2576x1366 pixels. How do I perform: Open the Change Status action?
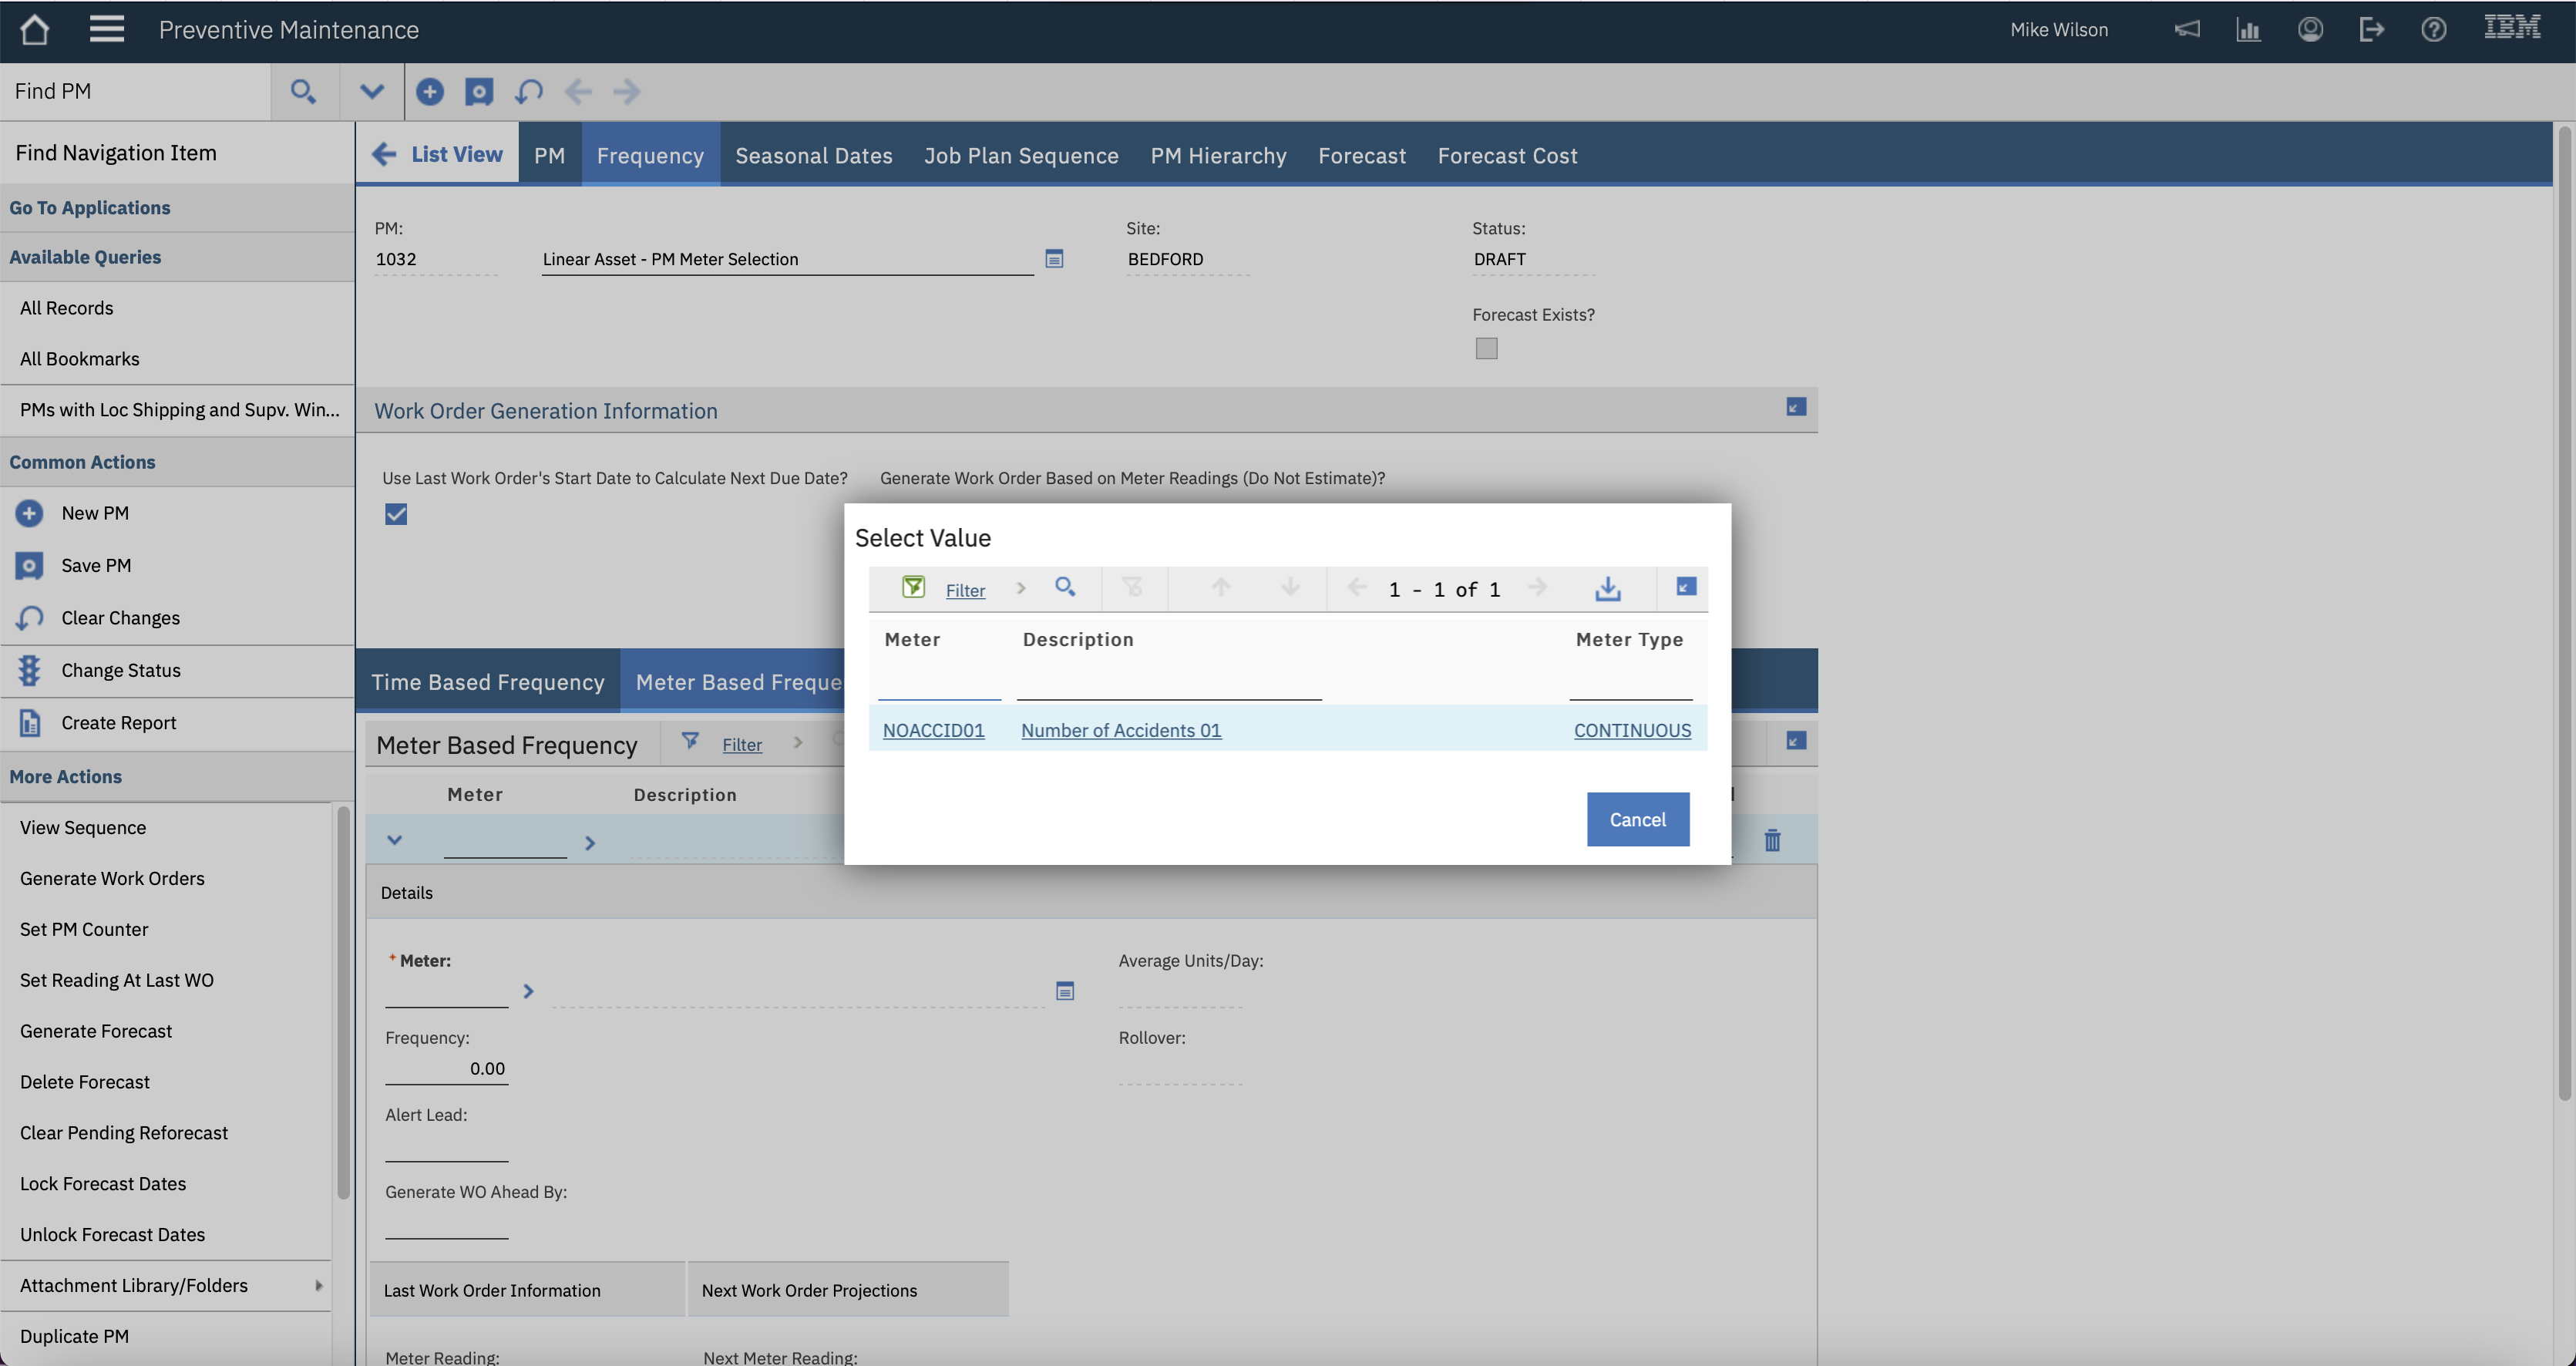point(120,670)
